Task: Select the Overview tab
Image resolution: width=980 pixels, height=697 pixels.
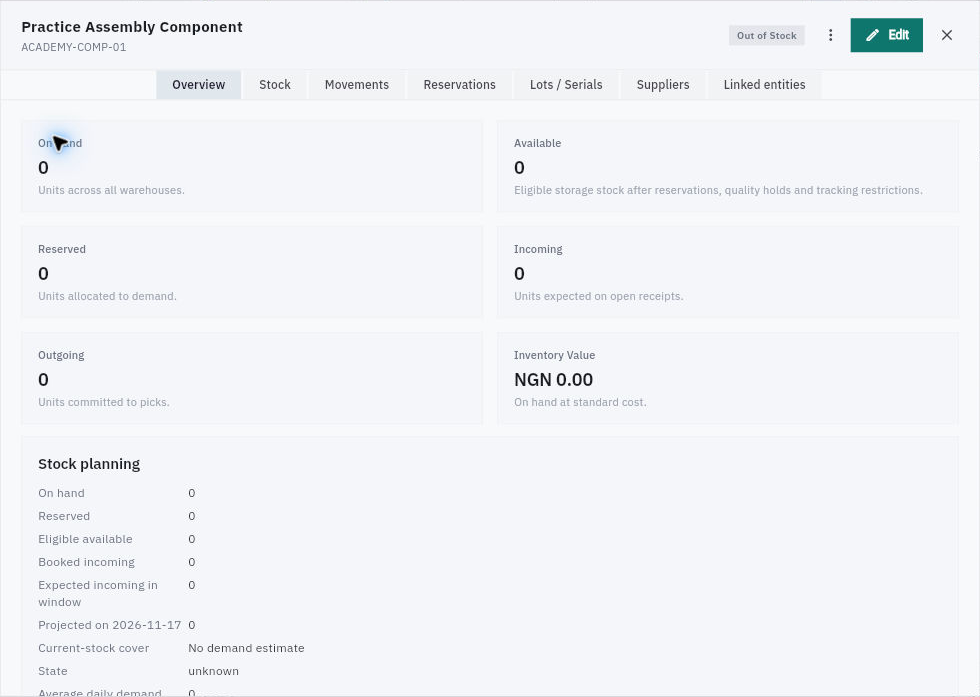Action: [198, 84]
